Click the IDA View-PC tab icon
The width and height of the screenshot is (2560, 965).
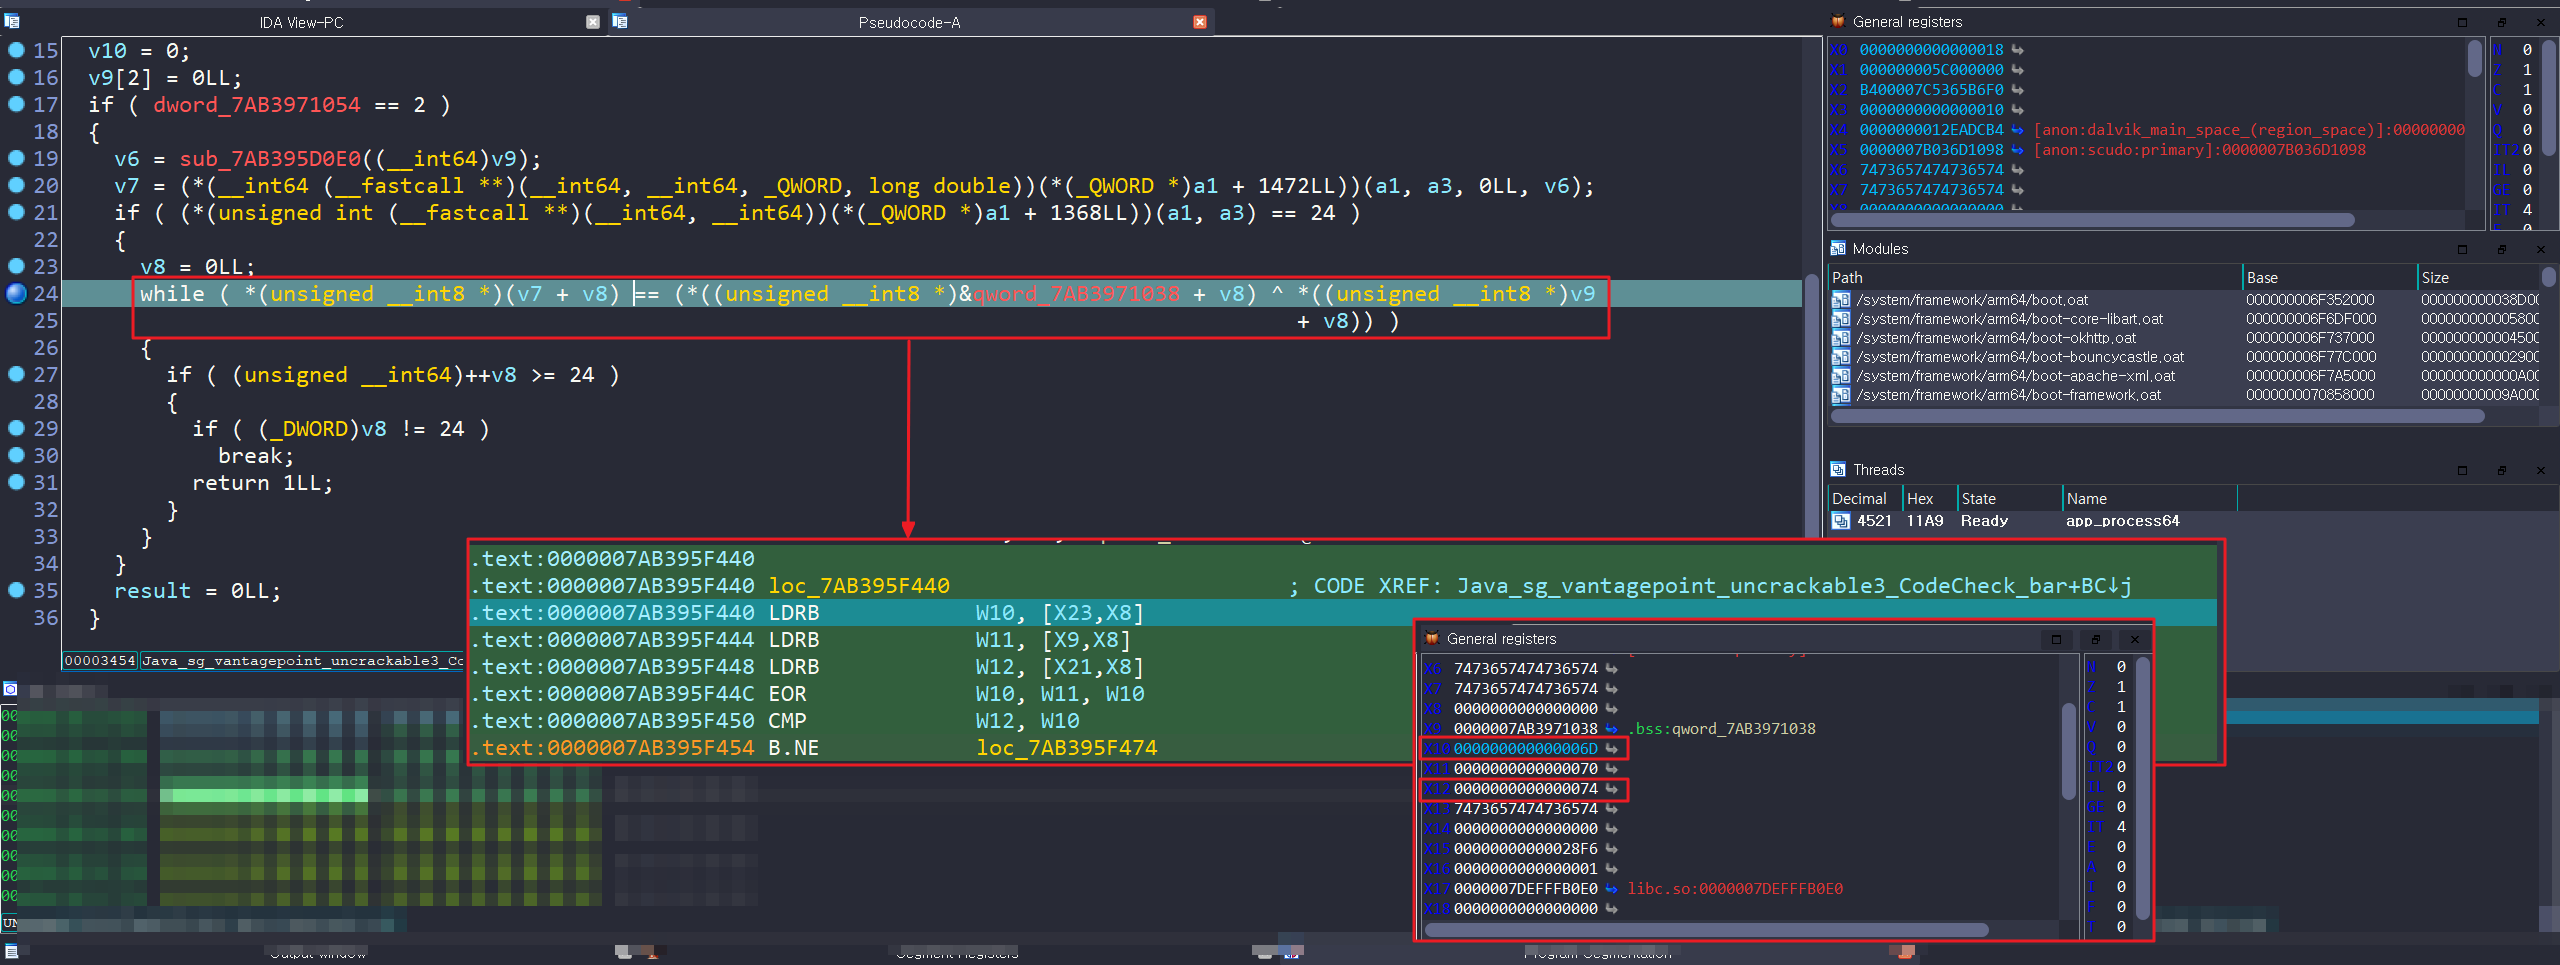tap(12, 21)
